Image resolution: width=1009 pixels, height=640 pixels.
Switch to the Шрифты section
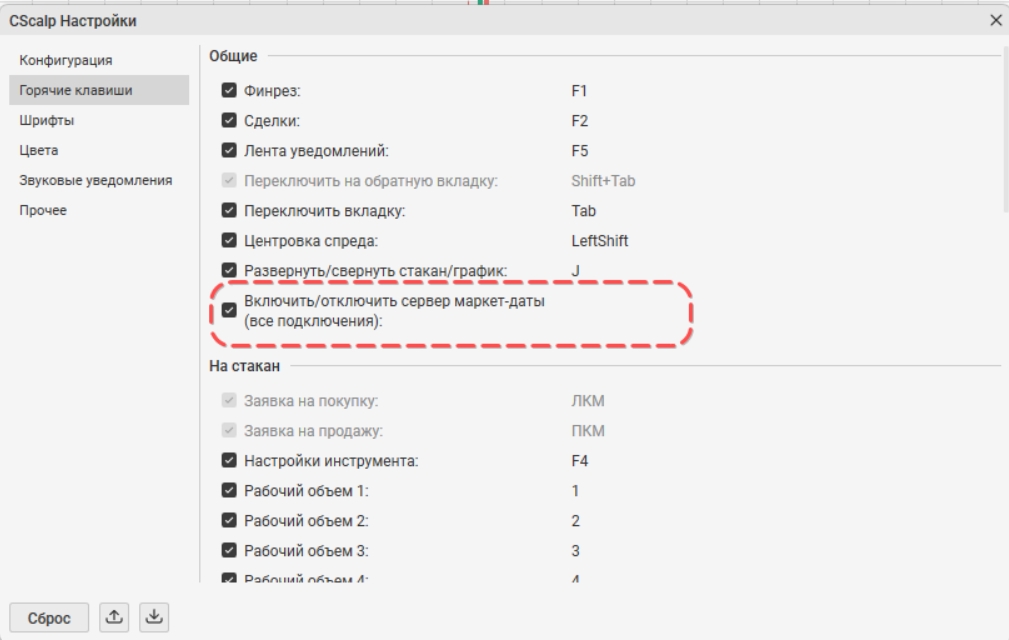[46, 120]
